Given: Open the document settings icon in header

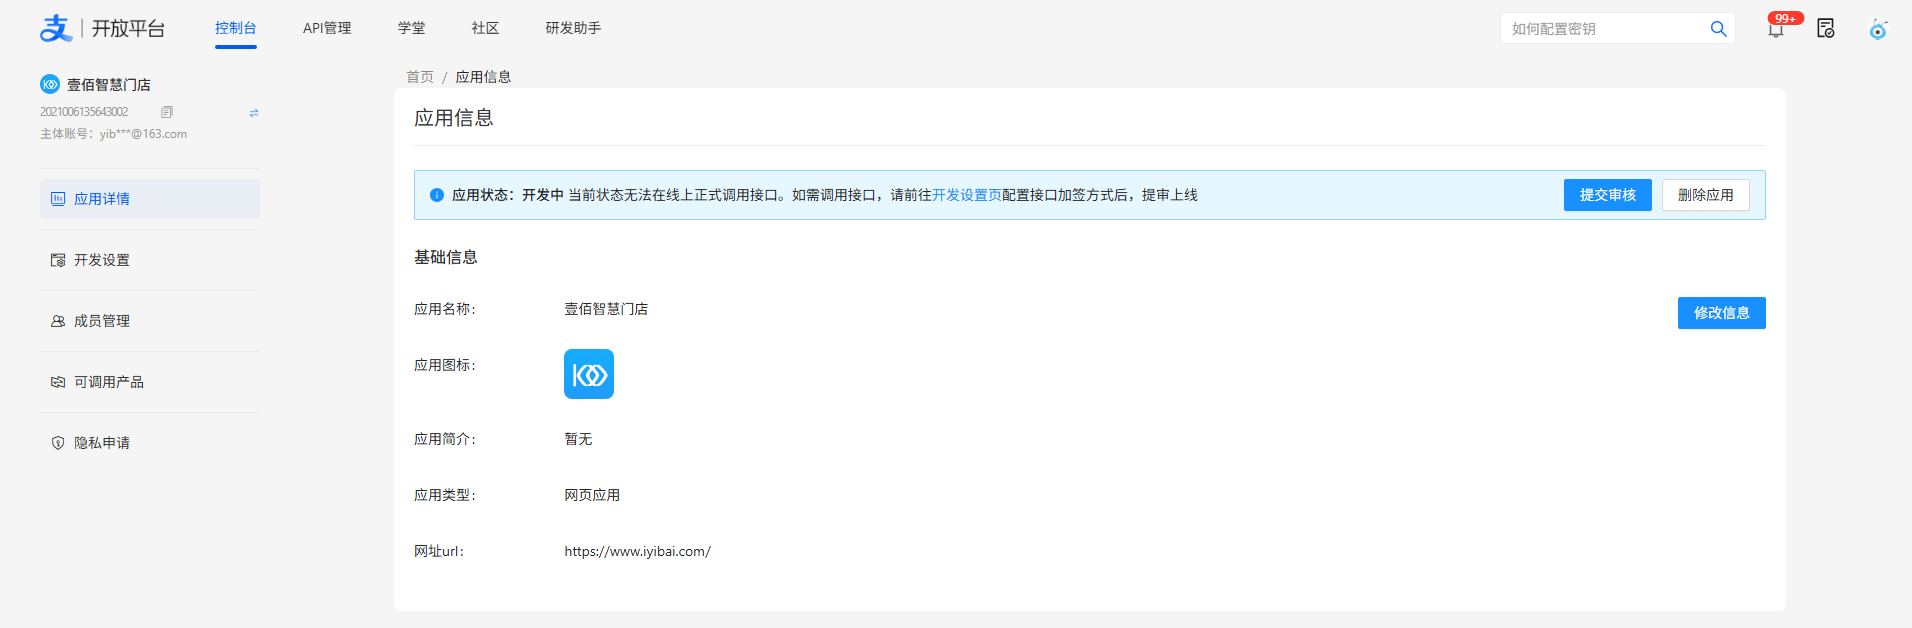Looking at the screenshot, I should tap(1826, 29).
